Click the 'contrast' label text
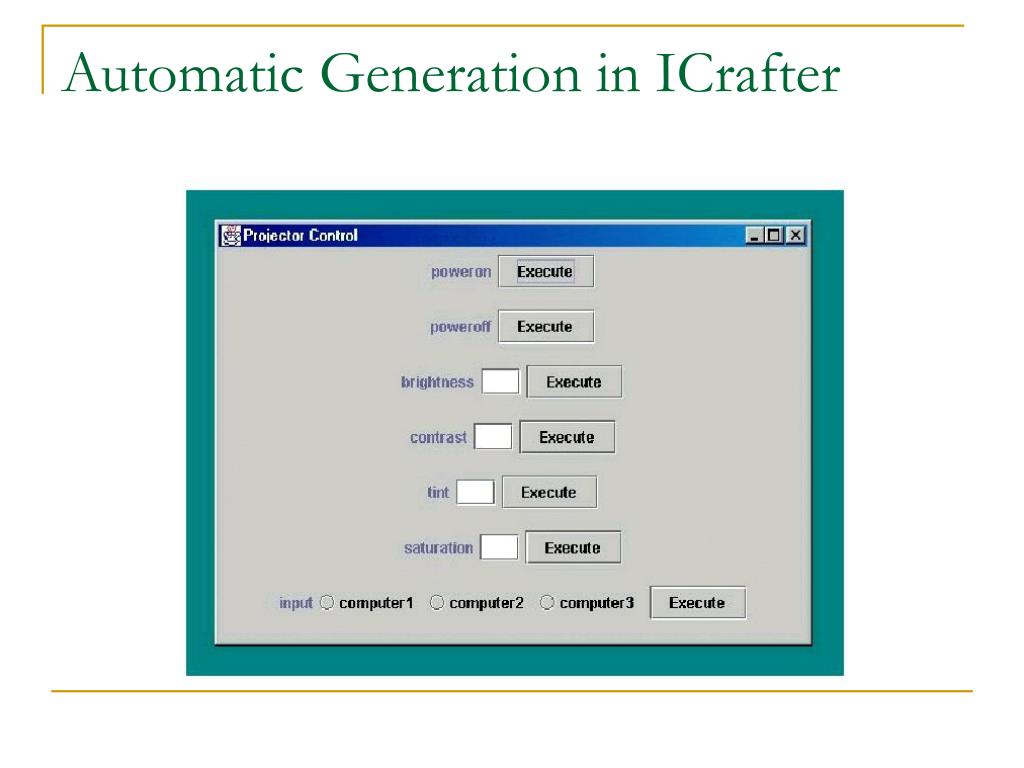This screenshot has height=768, width=1024. (x=438, y=437)
